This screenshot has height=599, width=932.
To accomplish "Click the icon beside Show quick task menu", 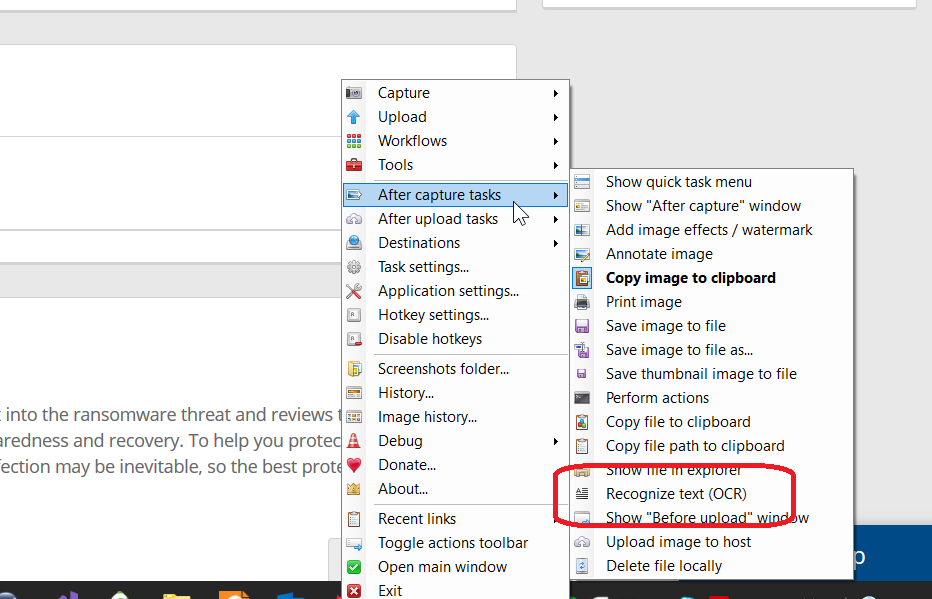I will pos(582,182).
